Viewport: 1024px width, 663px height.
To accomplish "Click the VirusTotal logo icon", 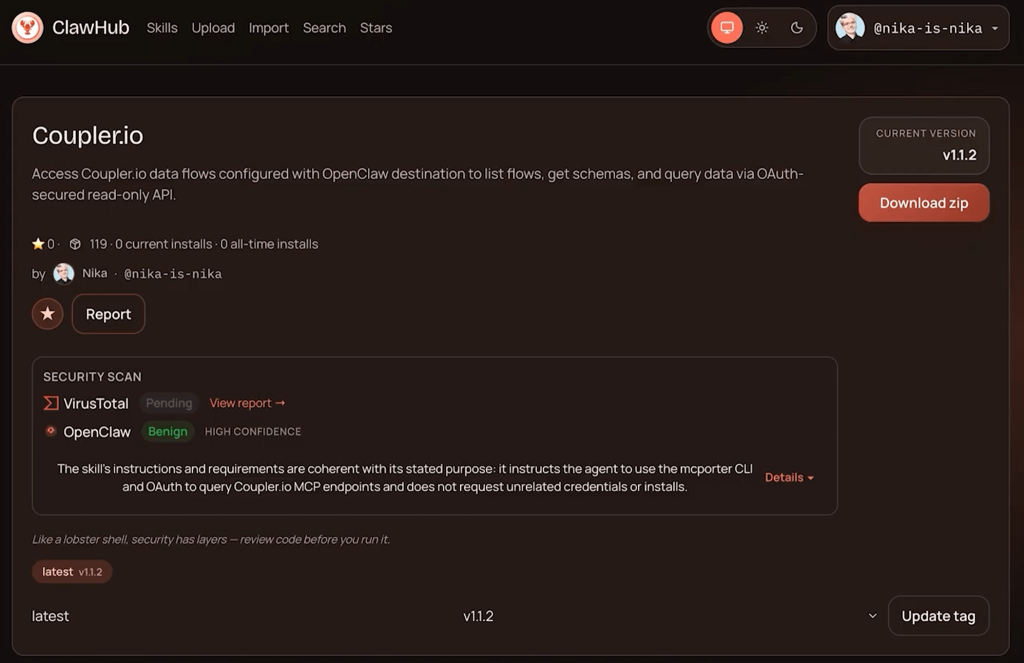I will pyautogui.click(x=51, y=403).
